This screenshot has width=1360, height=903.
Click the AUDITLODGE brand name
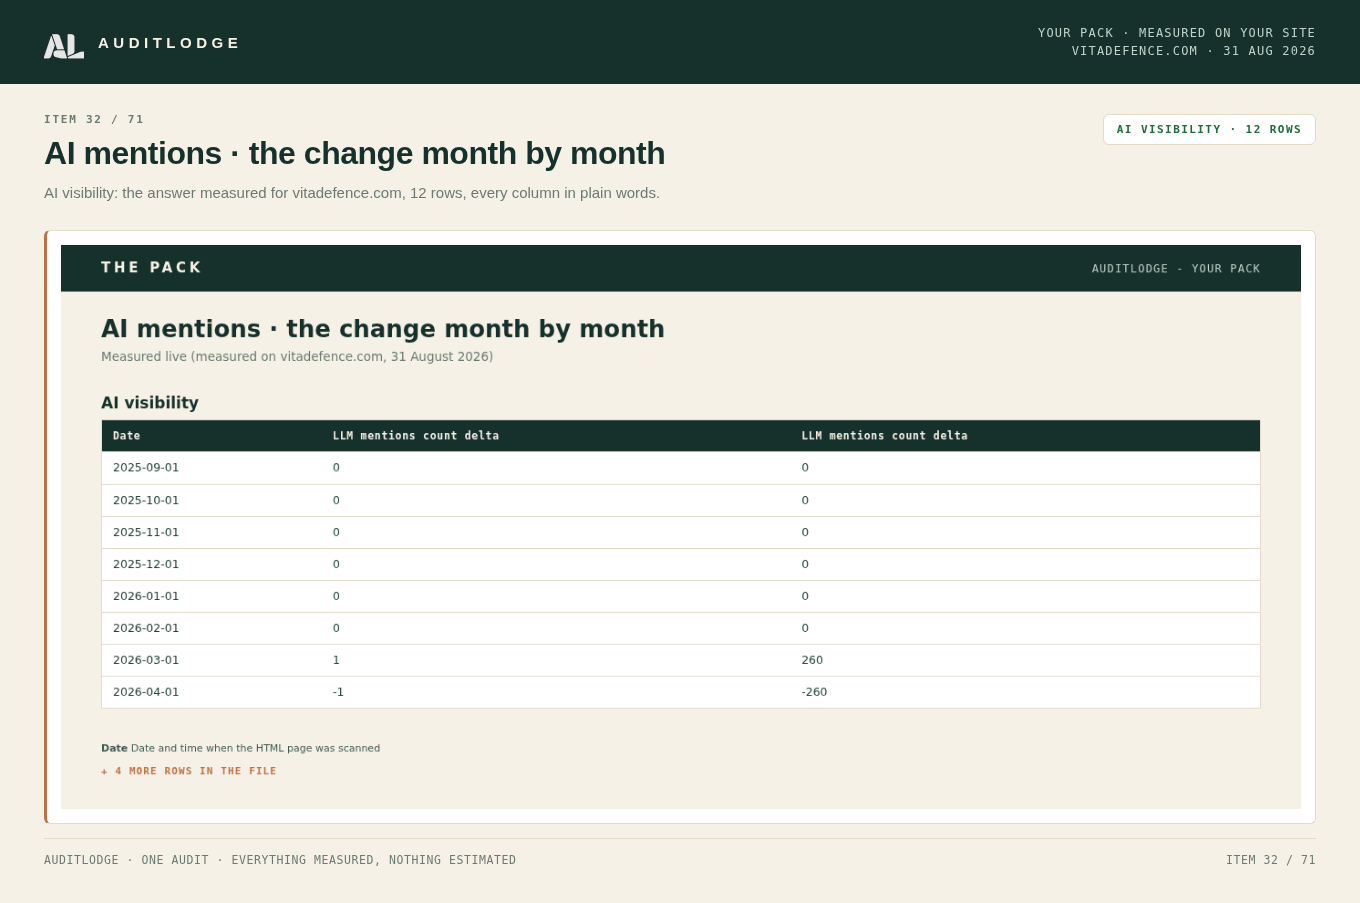point(169,43)
